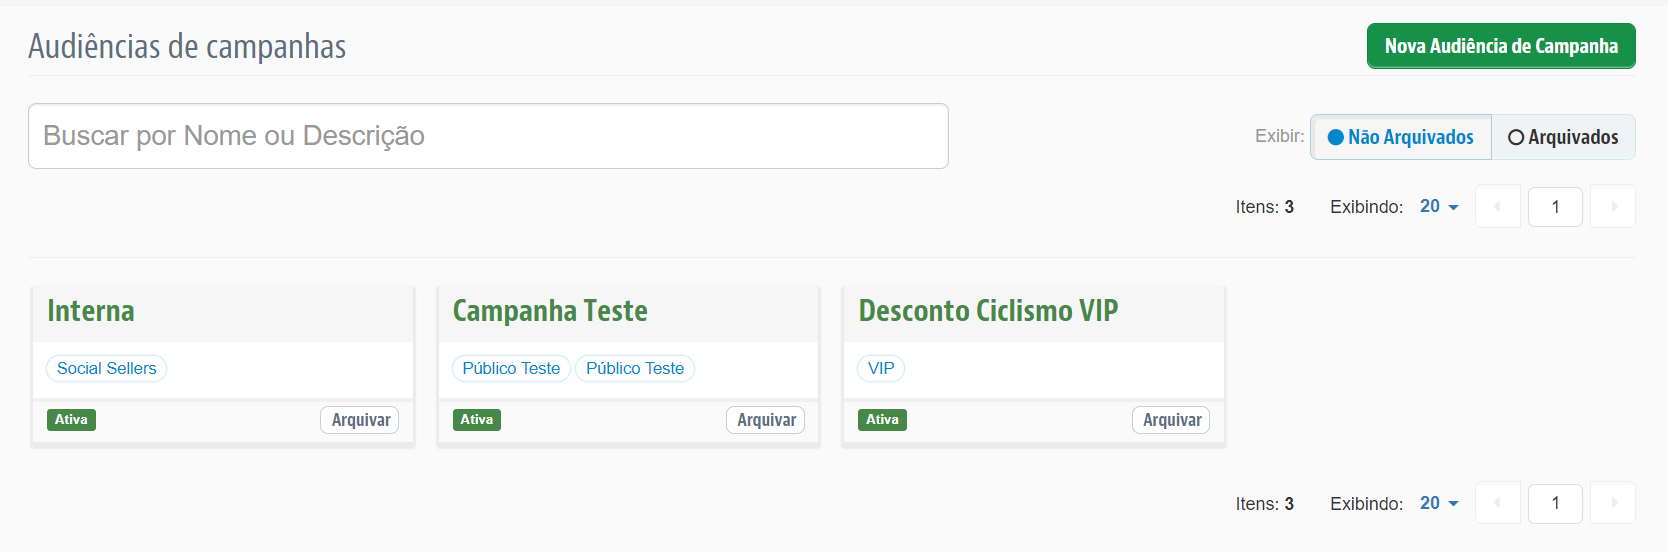Focus the Buscar por Nome search field

[x=488, y=136]
